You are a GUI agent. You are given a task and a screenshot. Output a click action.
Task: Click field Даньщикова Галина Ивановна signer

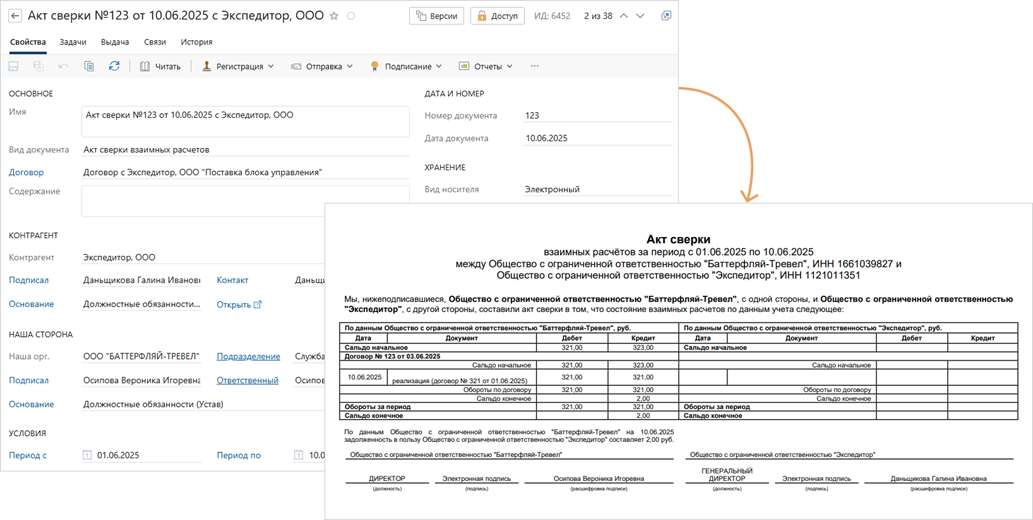coord(141,280)
